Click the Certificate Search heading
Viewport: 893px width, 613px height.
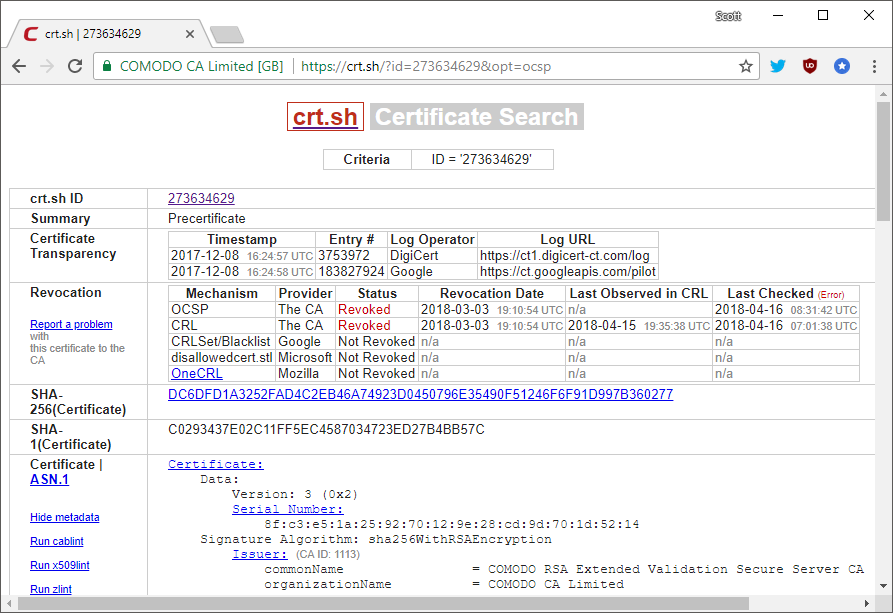pos(477,117)
